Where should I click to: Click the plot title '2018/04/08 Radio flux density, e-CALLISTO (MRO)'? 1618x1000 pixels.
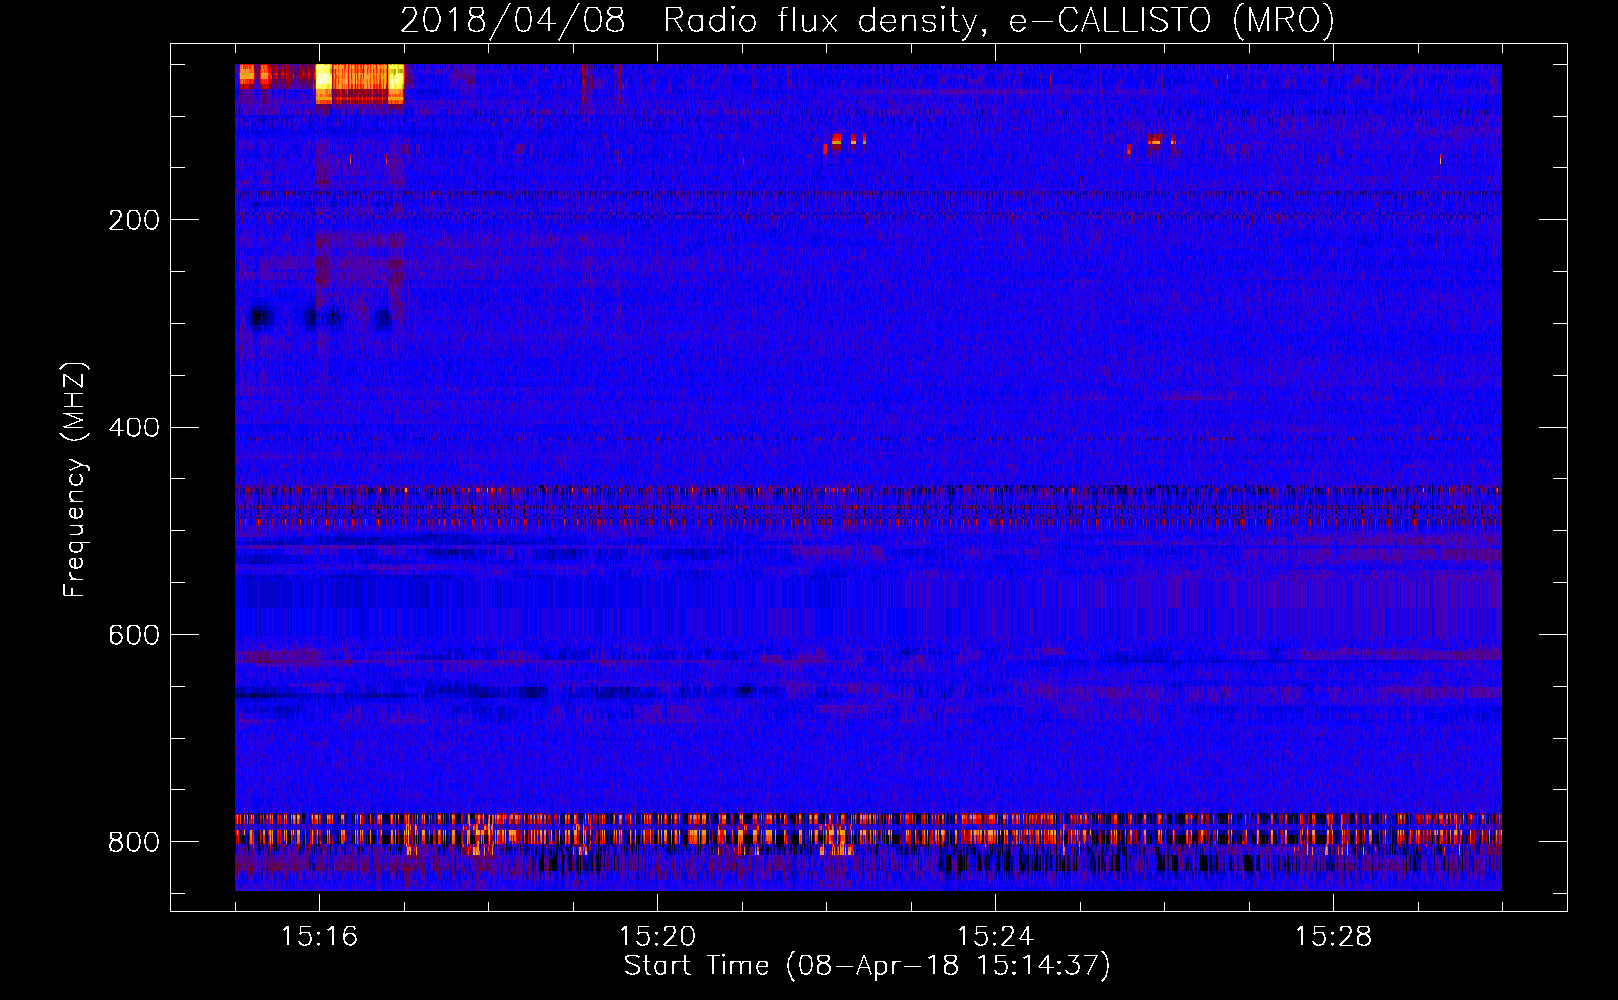pos(867,20)
